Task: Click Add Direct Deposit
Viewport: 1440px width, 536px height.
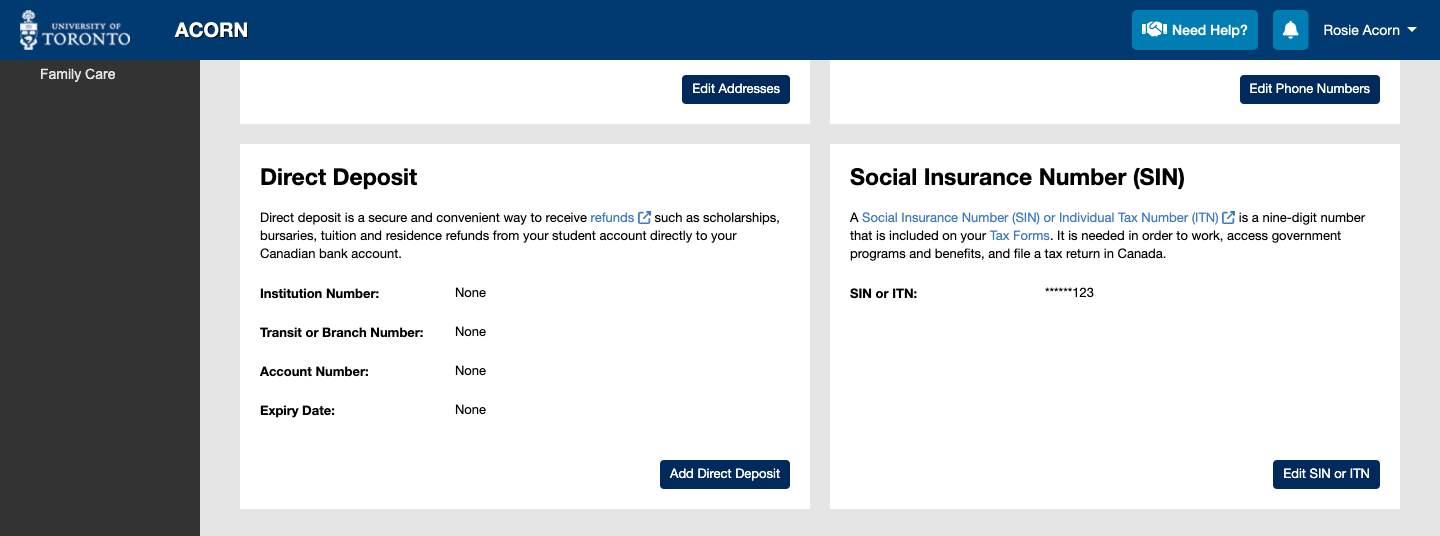Action: (725, 474)
